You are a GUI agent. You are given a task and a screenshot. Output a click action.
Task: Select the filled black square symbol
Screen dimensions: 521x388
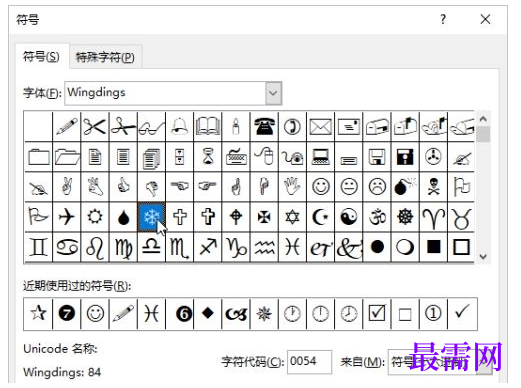(434, 247)
